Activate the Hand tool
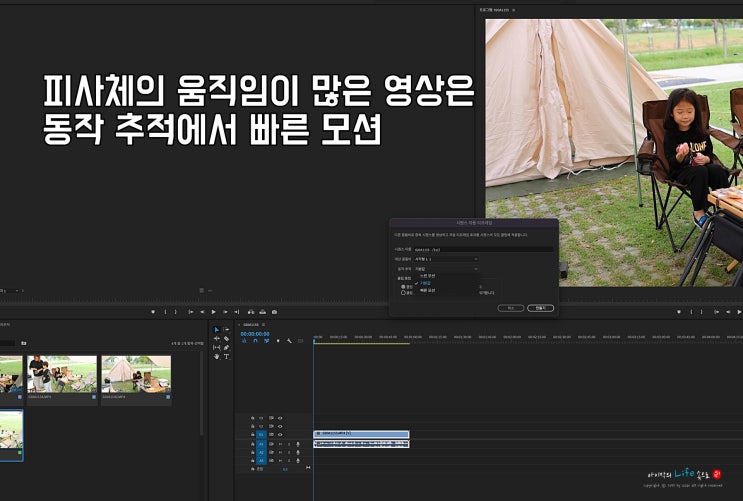This screenshot has width=743, height=501. point(217,356)
